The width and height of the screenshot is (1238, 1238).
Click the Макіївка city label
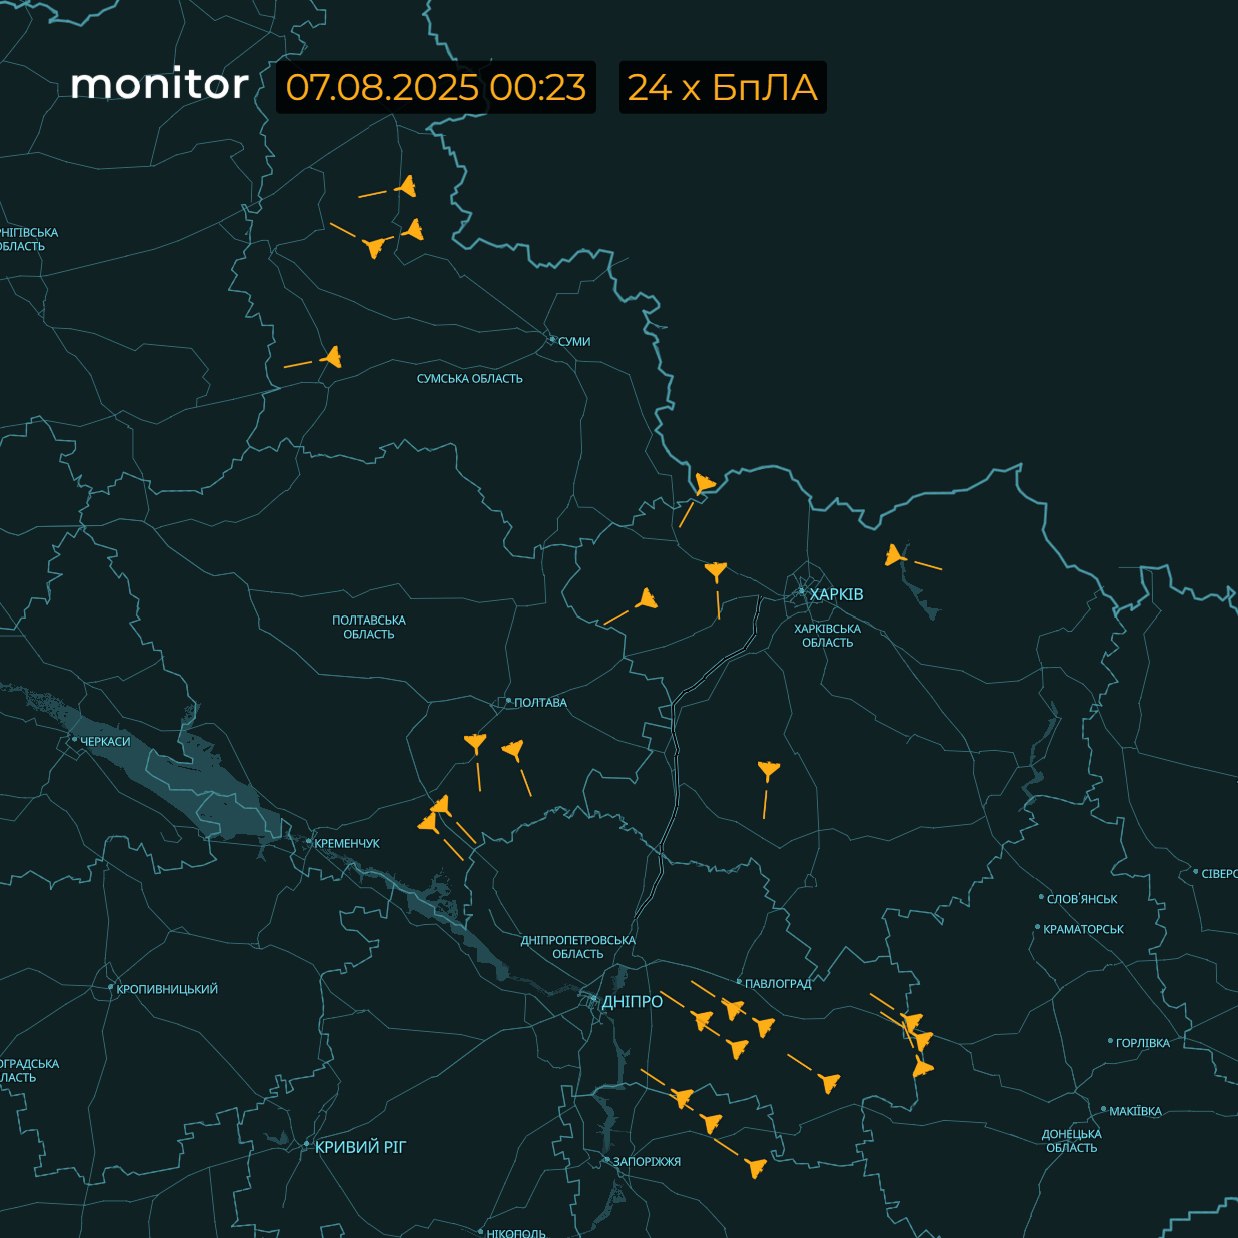pos(1136,1111)
